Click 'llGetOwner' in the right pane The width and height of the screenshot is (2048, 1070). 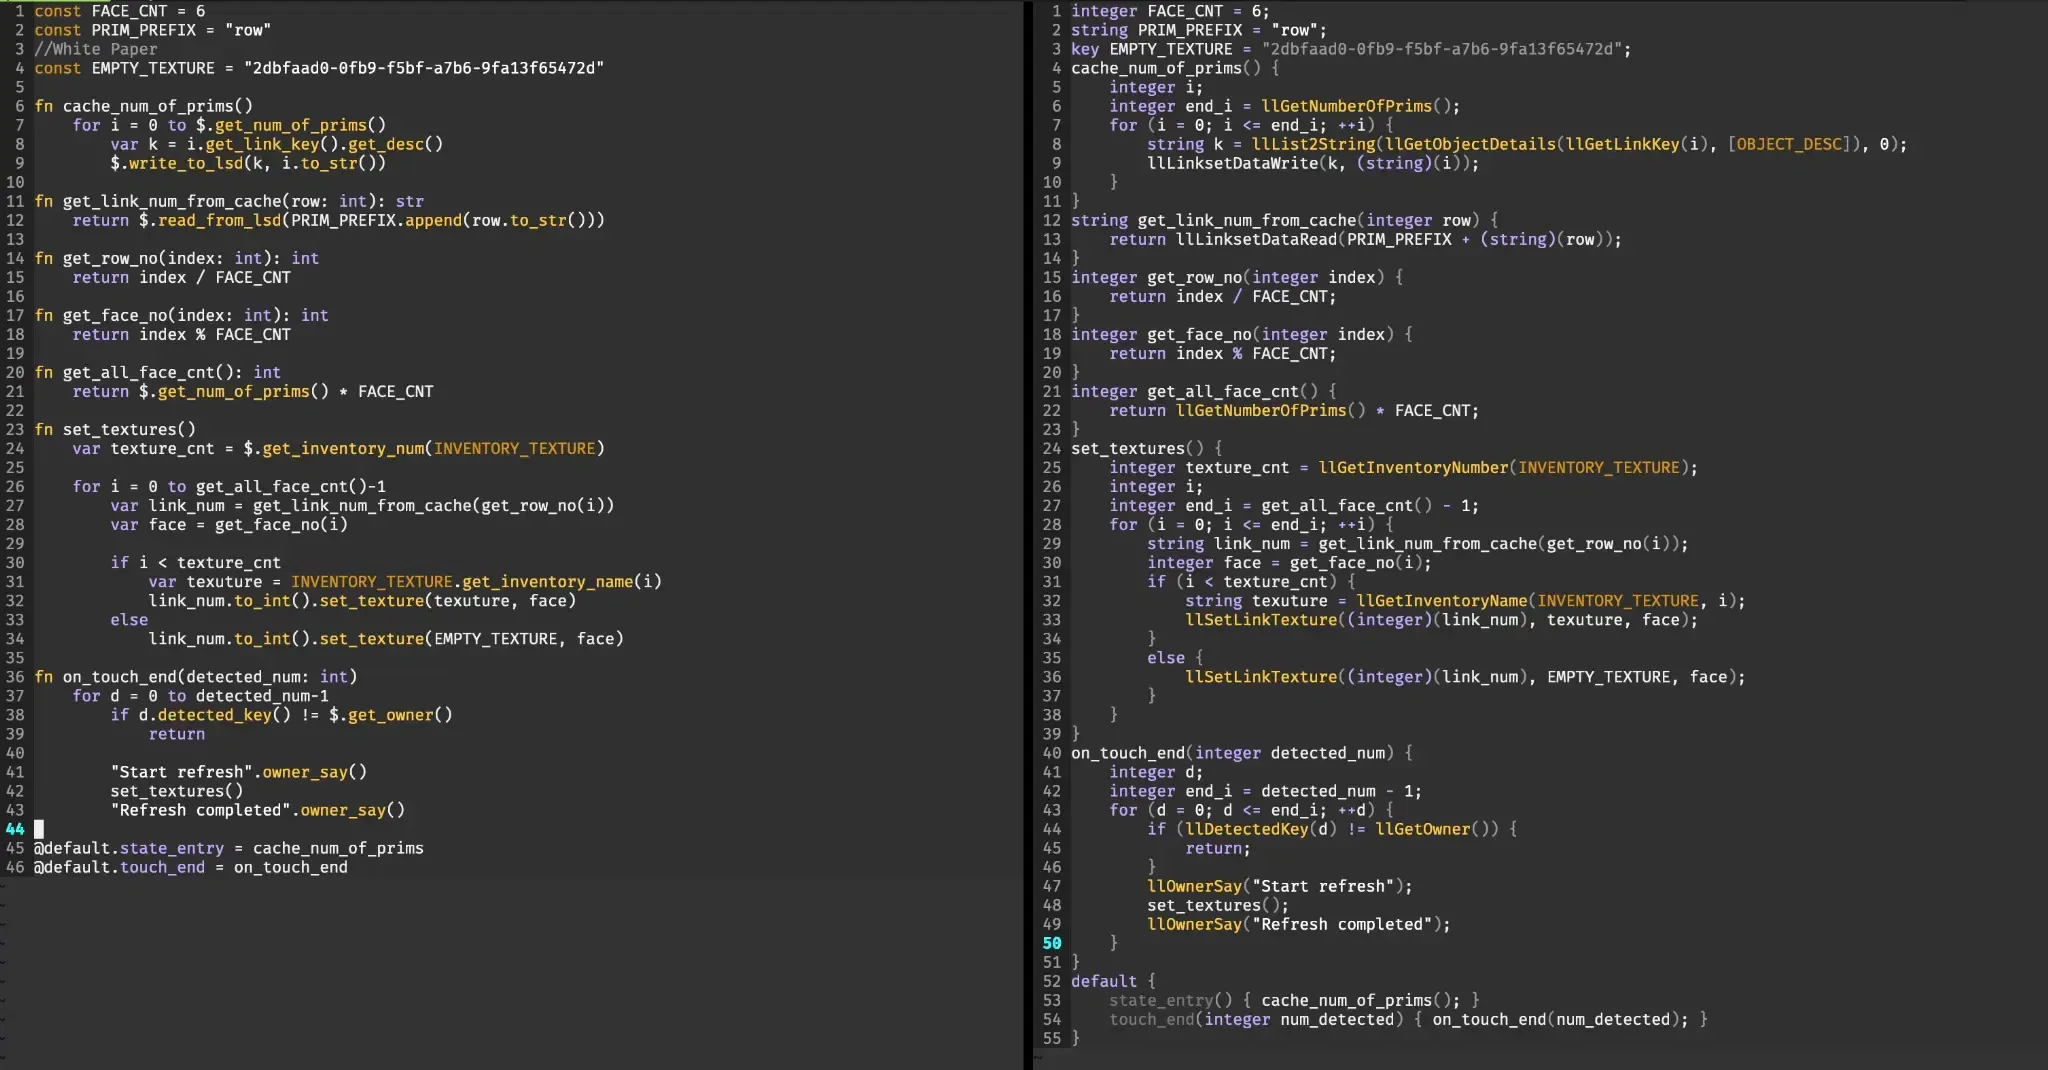[x=1423, y=828]
